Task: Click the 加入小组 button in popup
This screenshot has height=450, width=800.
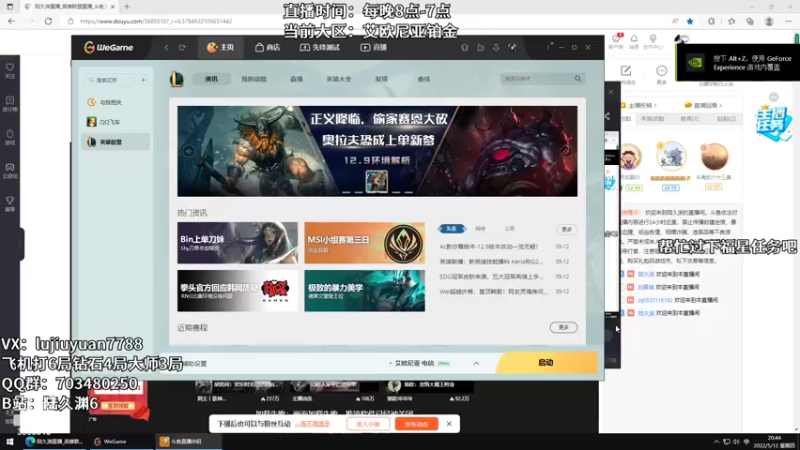Action: pos(368,424)
